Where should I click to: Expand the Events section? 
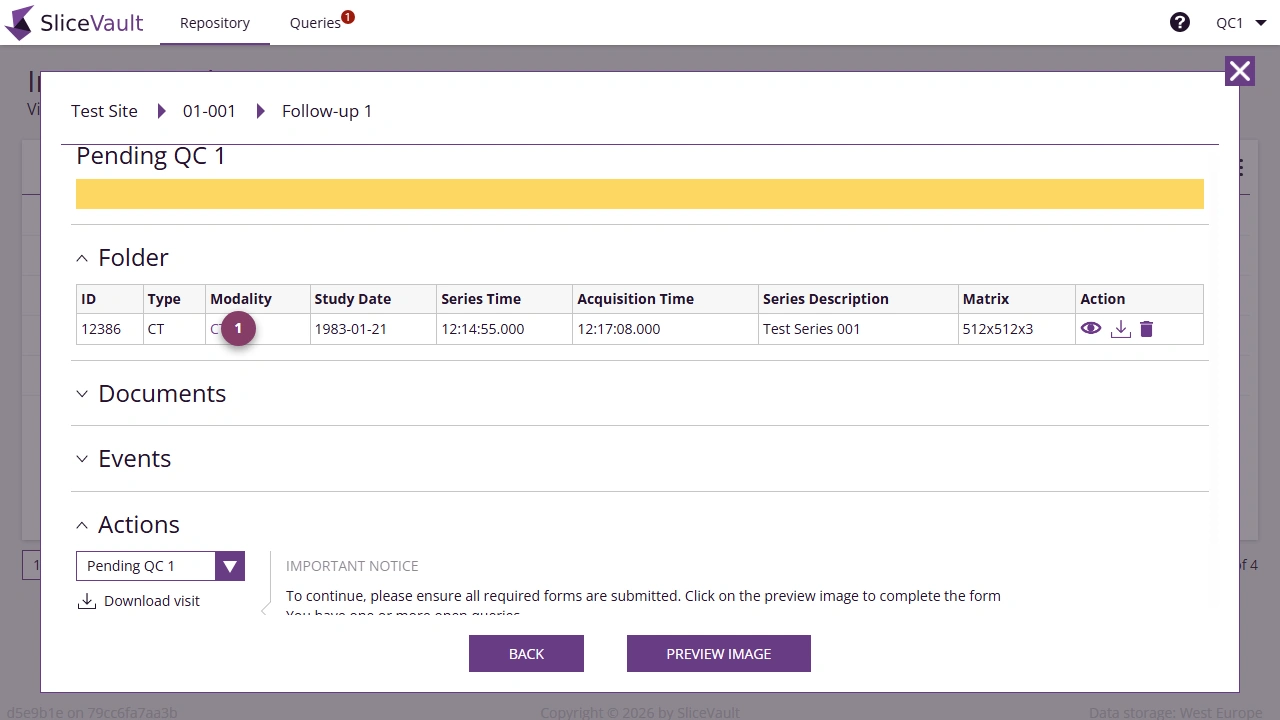click(x=82, y=459)
